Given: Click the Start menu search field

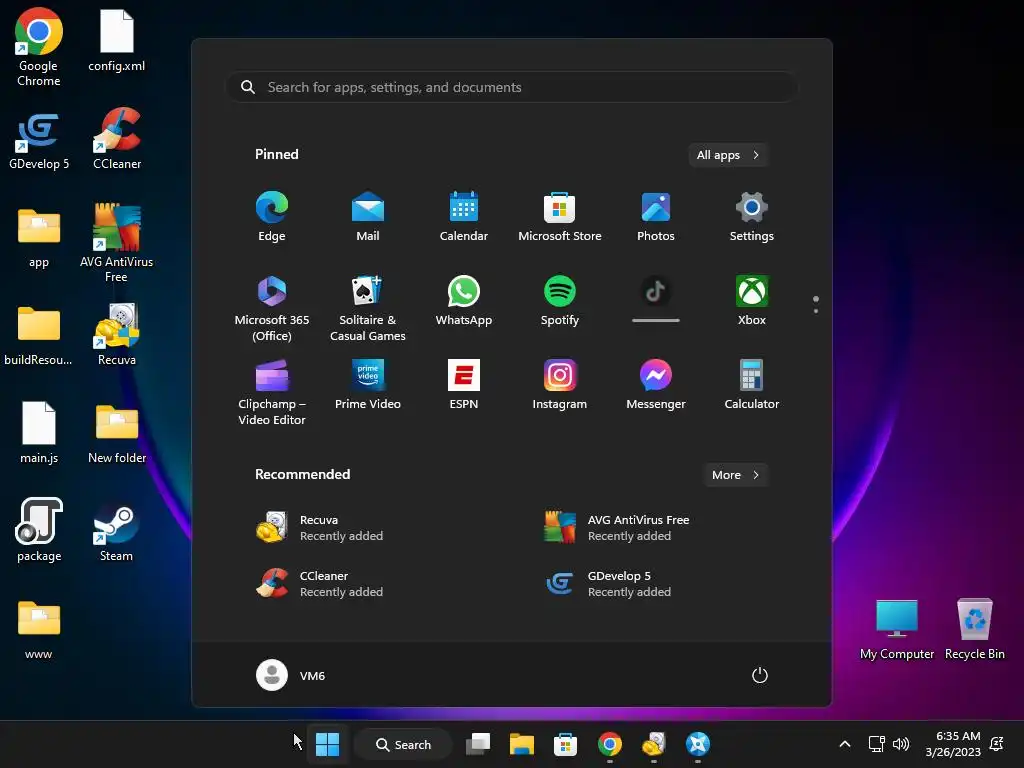Looking at the screenshot, I should pos(511,87).
